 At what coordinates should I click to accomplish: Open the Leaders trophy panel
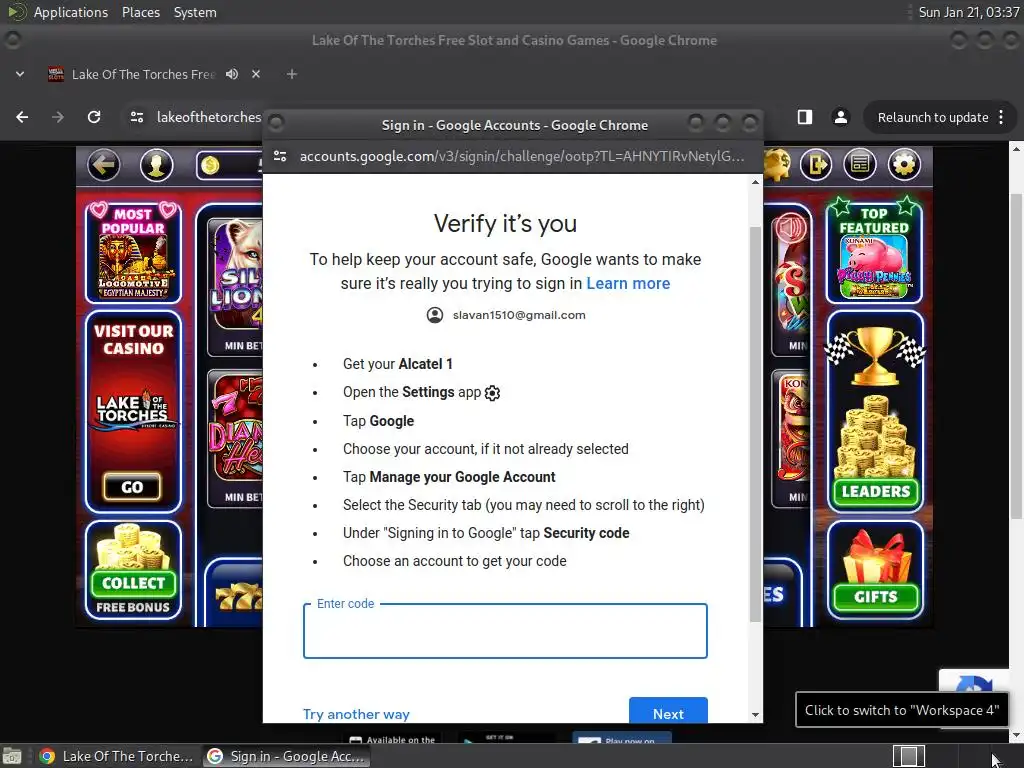point(875,413)
